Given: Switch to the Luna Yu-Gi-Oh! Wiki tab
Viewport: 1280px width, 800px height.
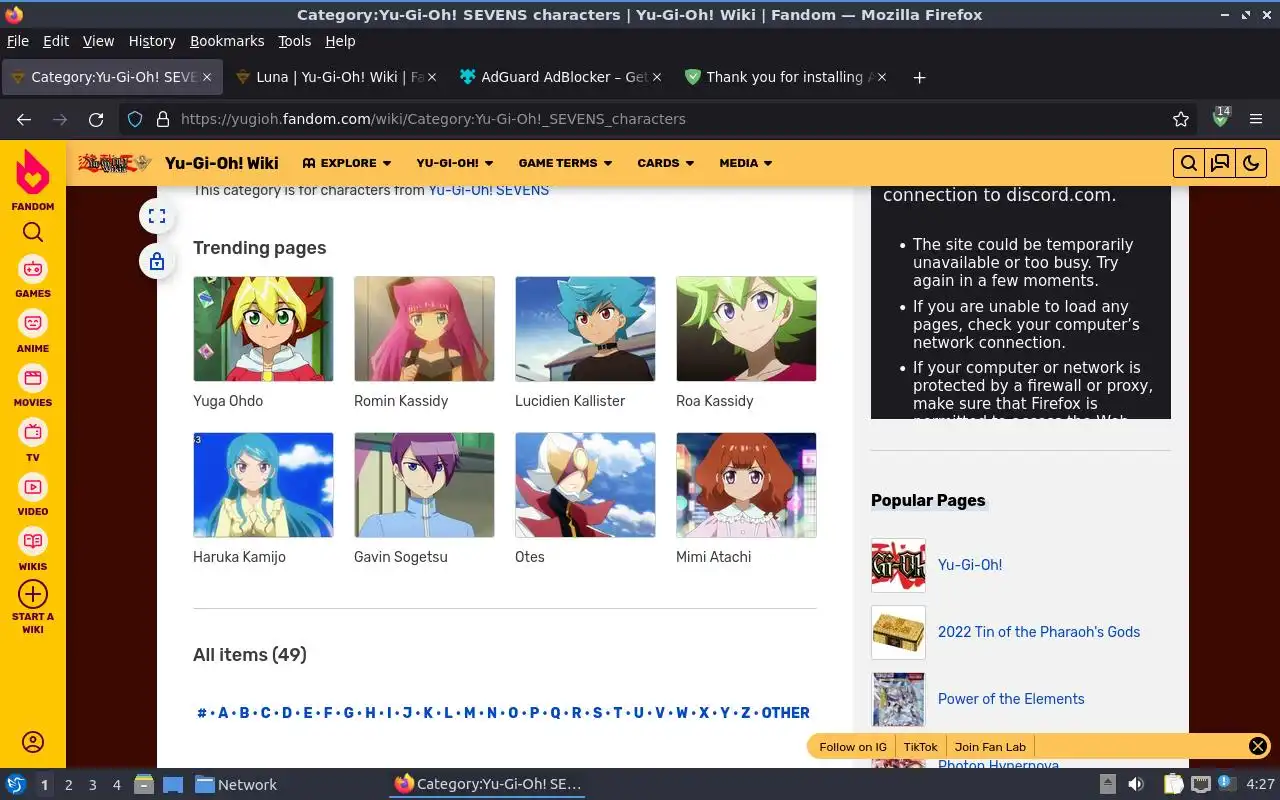Looking at the screenshot, I should click(336, 77).
